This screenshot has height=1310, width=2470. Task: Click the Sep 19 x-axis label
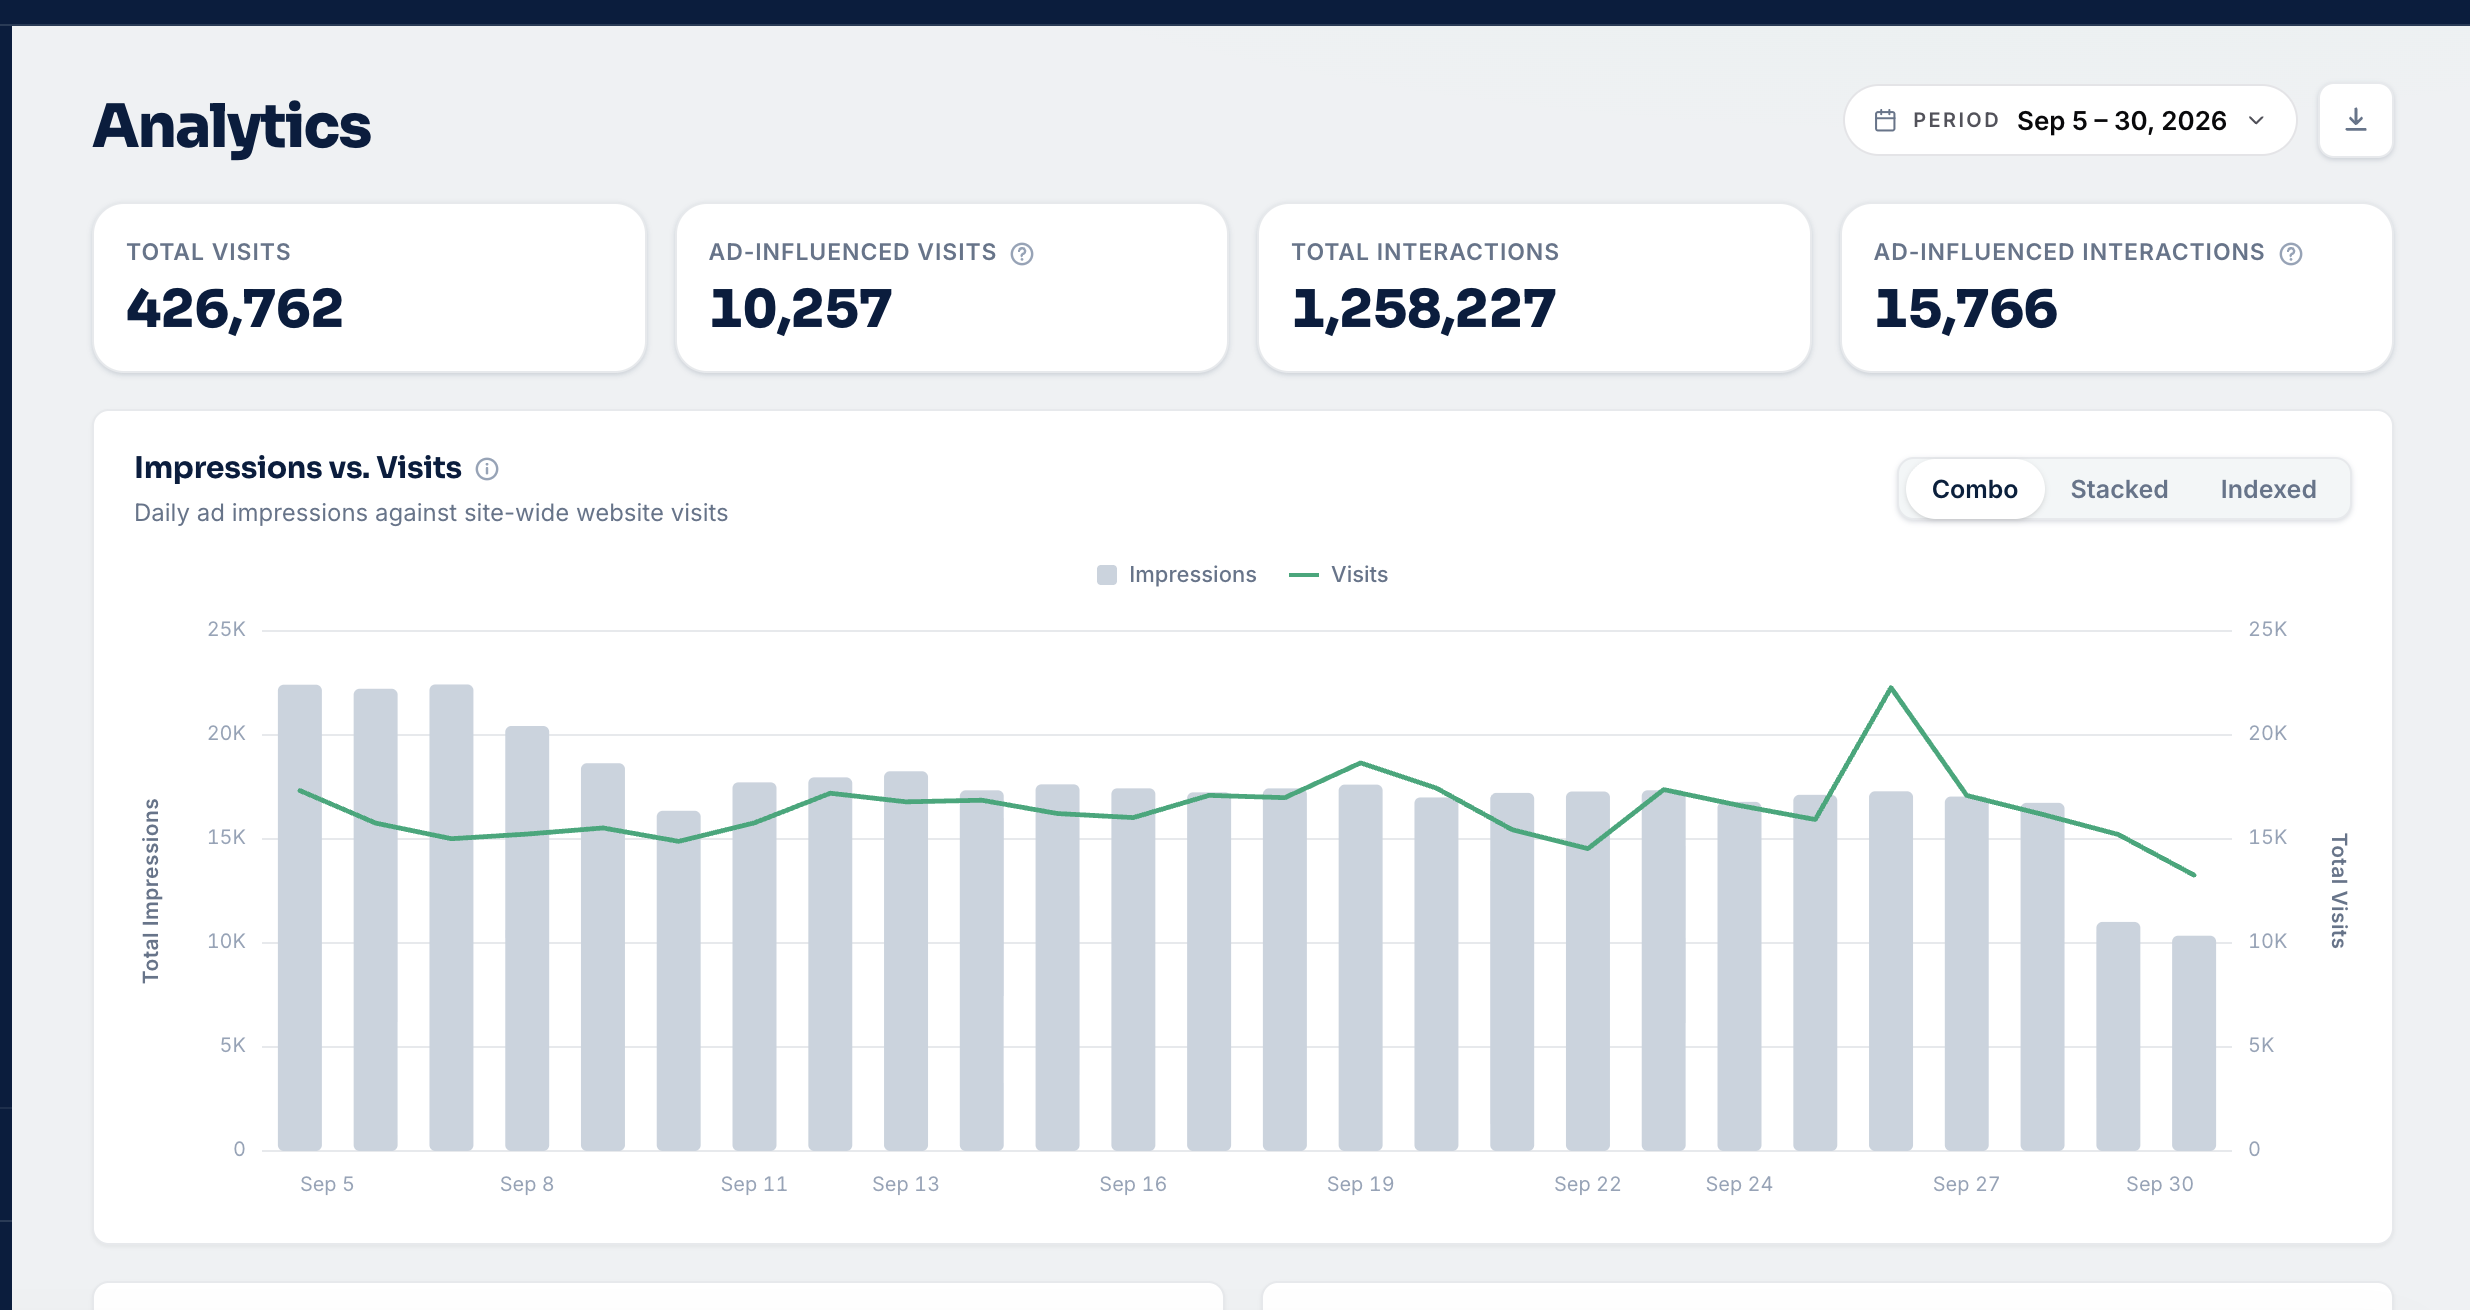click(x=1360, y=1184)
